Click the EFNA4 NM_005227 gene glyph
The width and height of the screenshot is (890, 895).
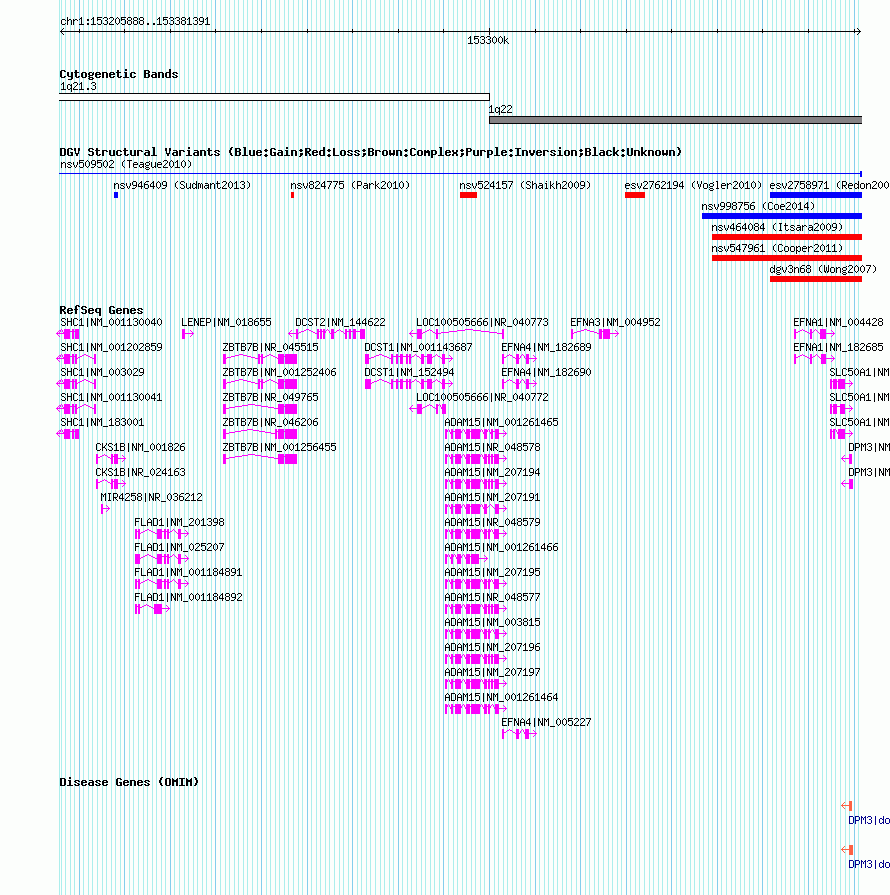pos(519,735)
